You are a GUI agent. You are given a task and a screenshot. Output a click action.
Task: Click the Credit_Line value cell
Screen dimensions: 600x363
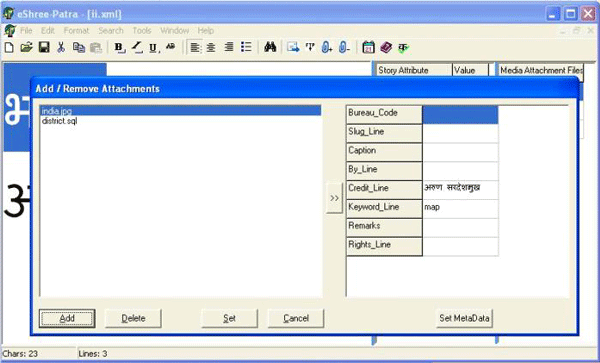[460, 190]
